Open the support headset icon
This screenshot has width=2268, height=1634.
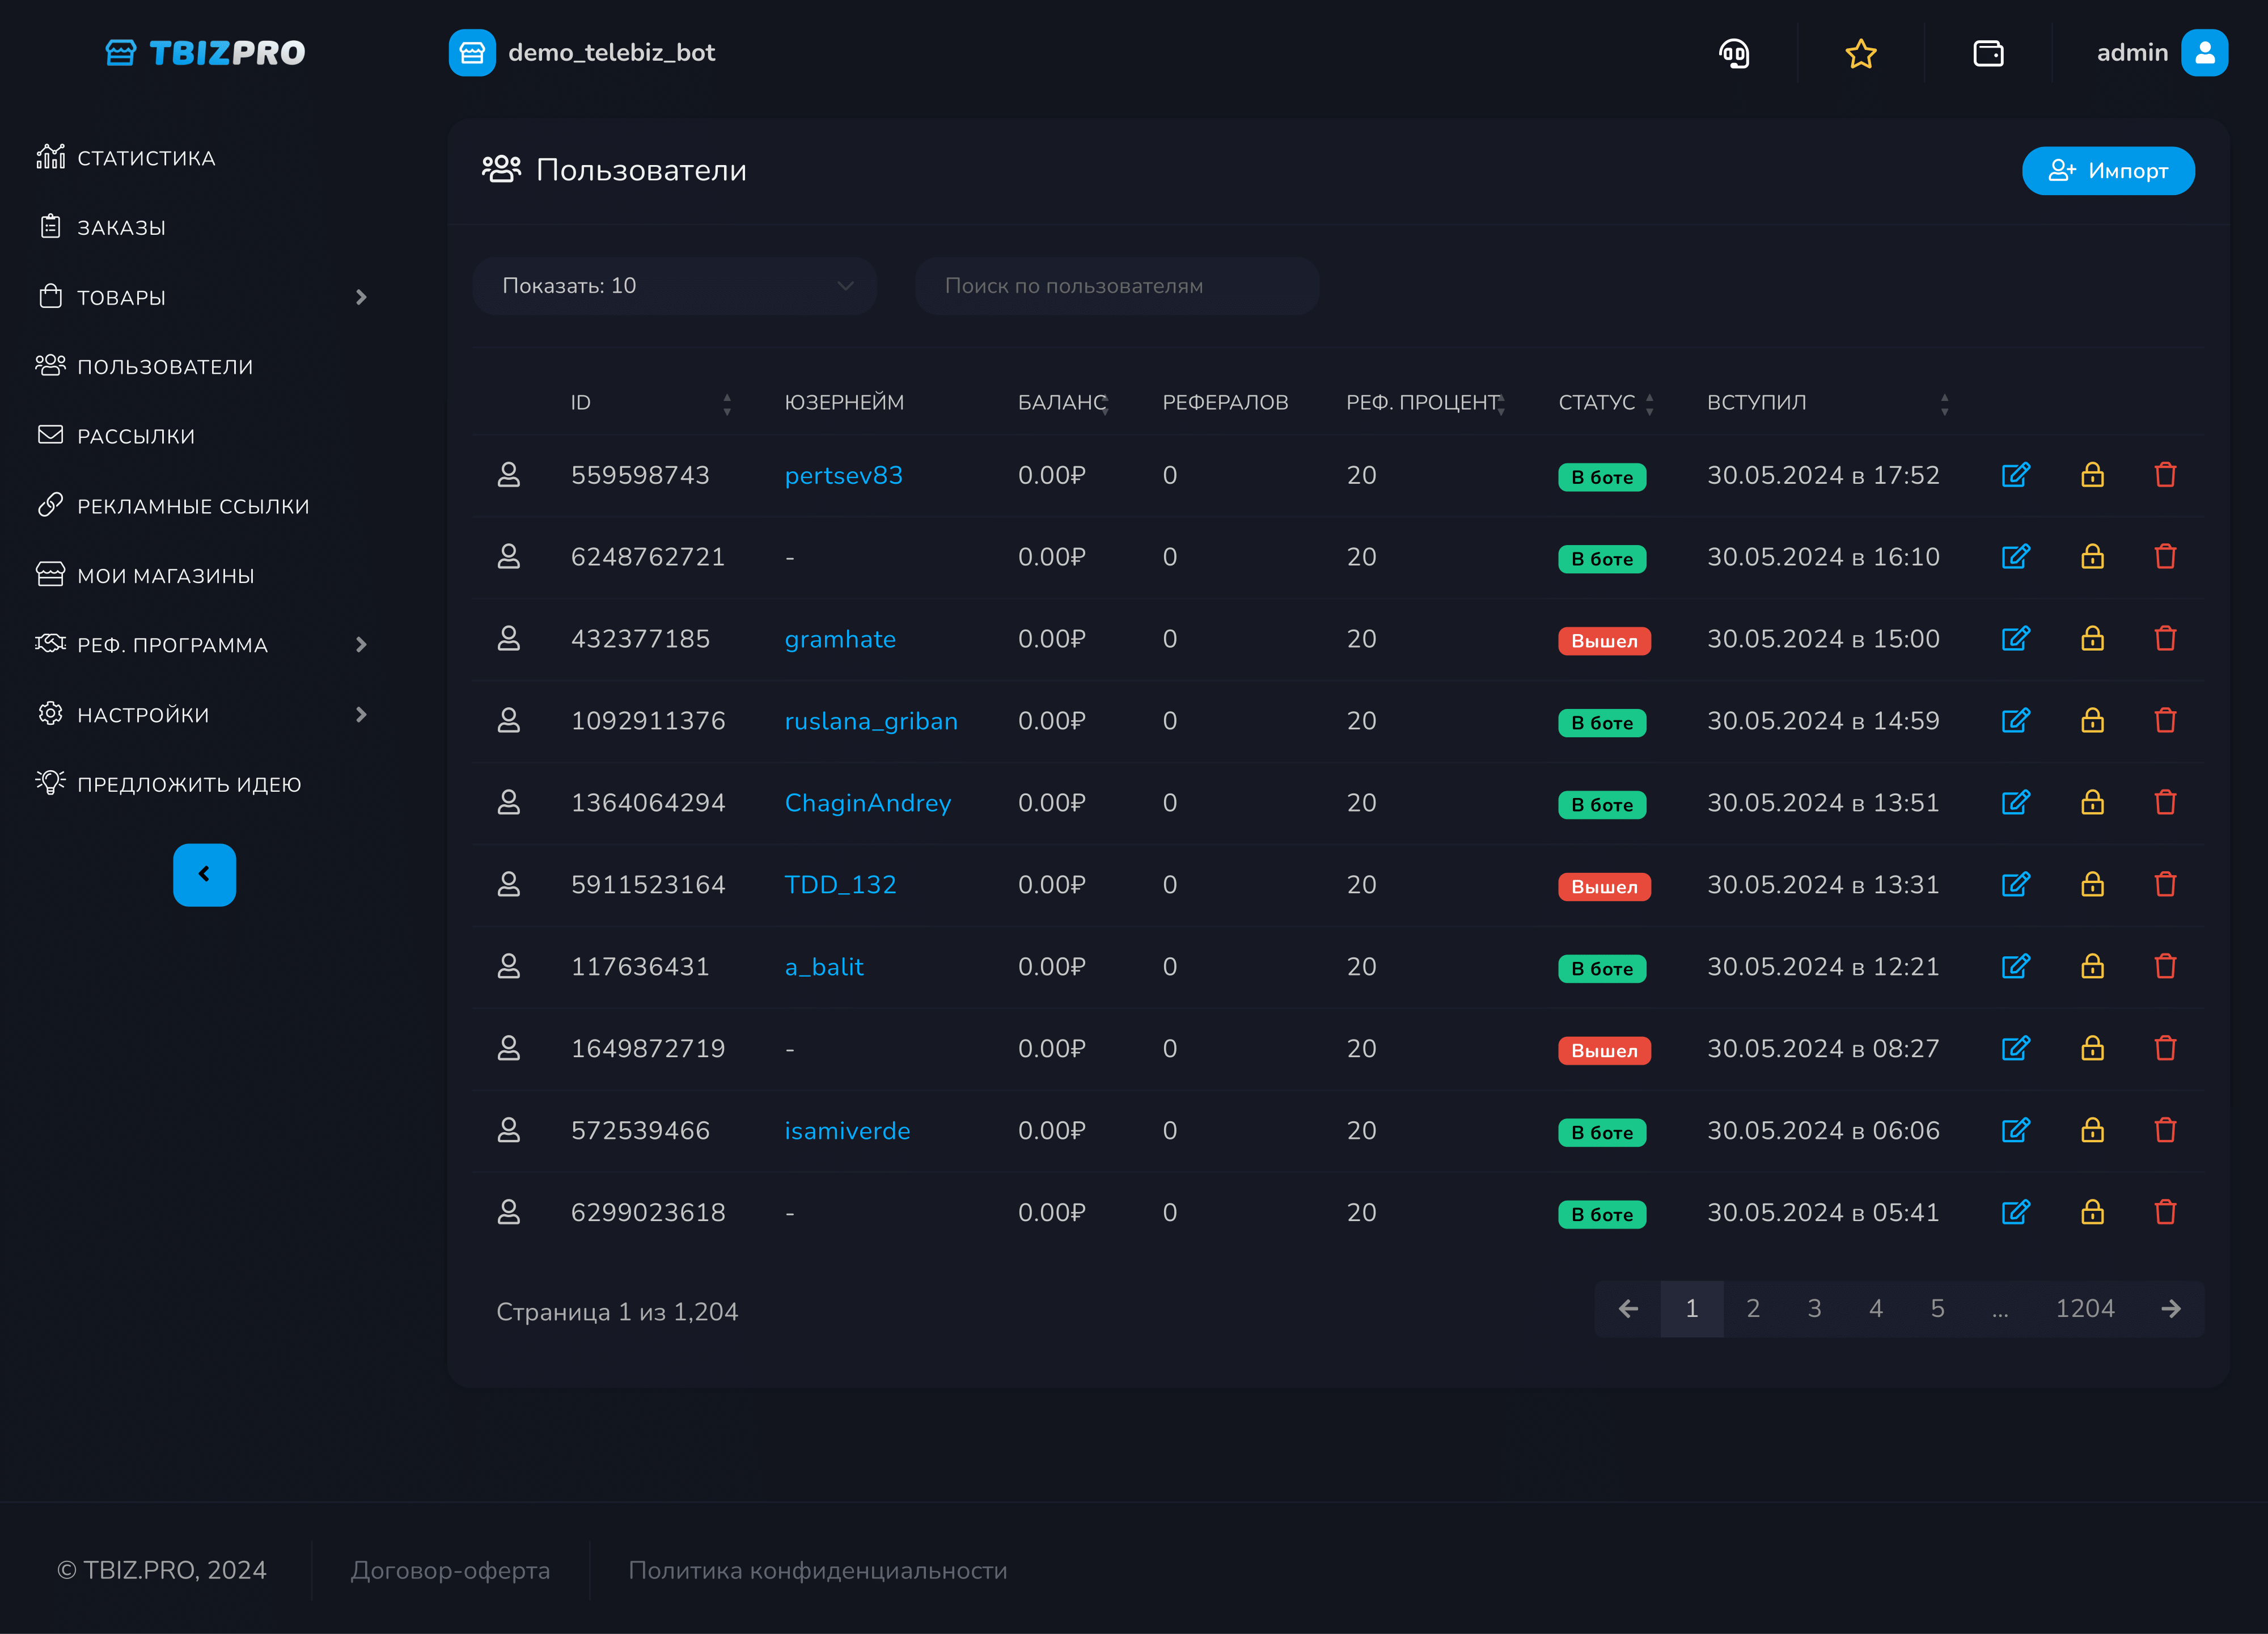(1734, 53)
